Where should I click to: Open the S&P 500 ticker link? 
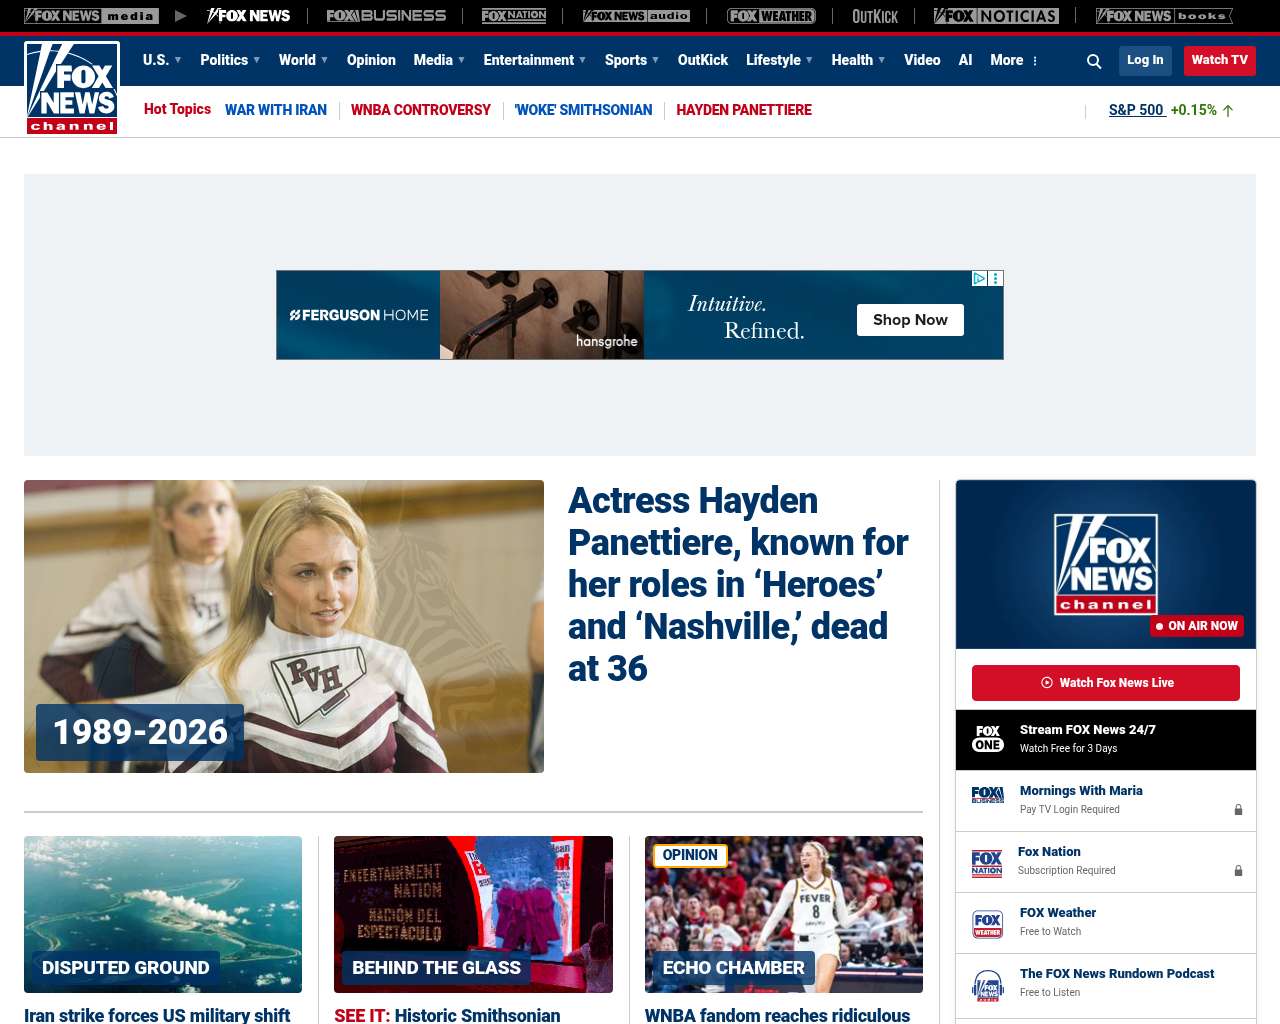click(x=1136, y=110)
